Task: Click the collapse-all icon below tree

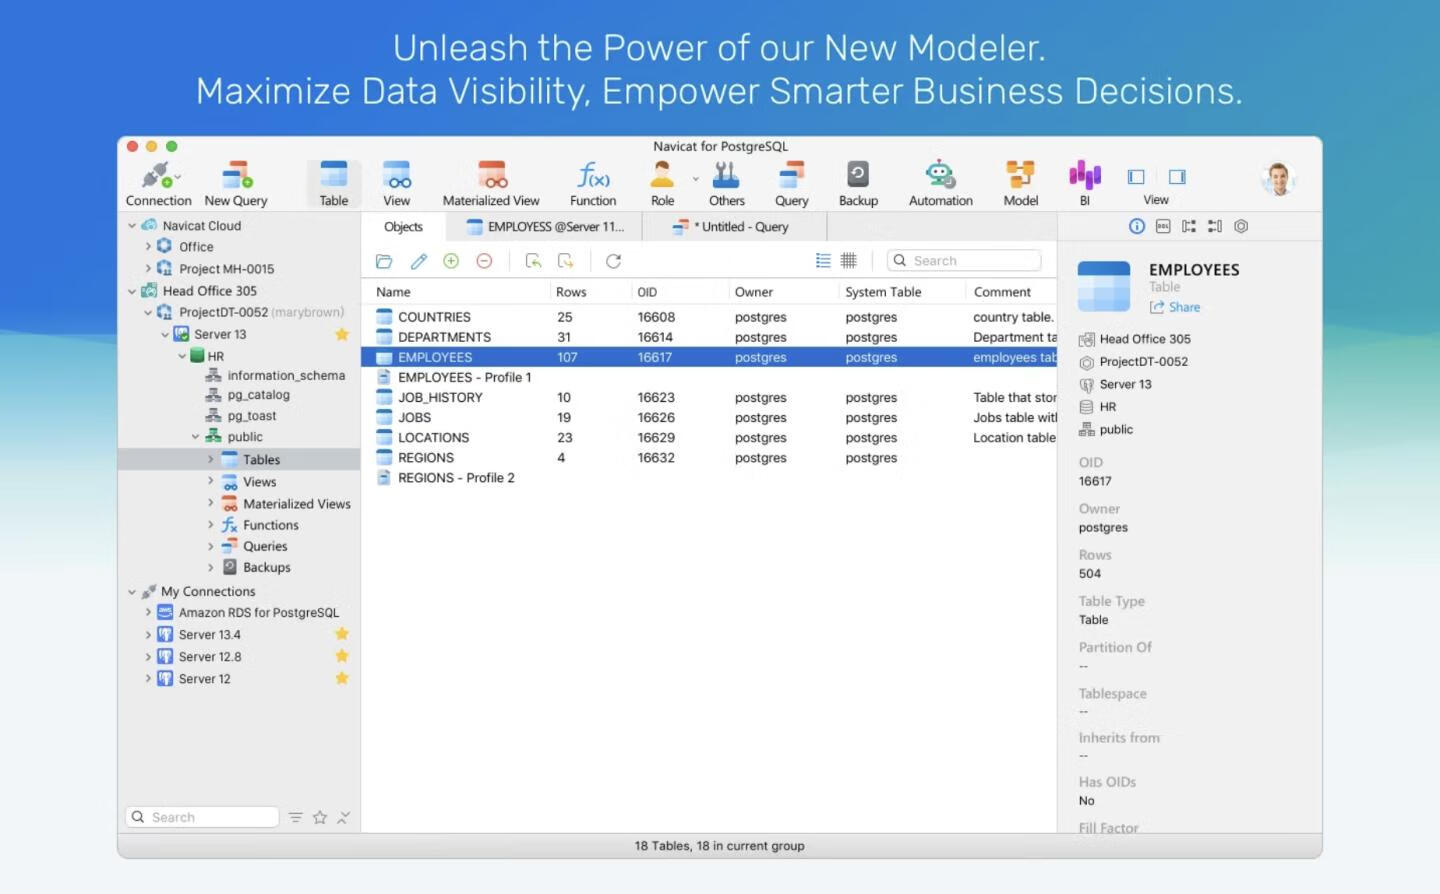Action: pos(343,817)
